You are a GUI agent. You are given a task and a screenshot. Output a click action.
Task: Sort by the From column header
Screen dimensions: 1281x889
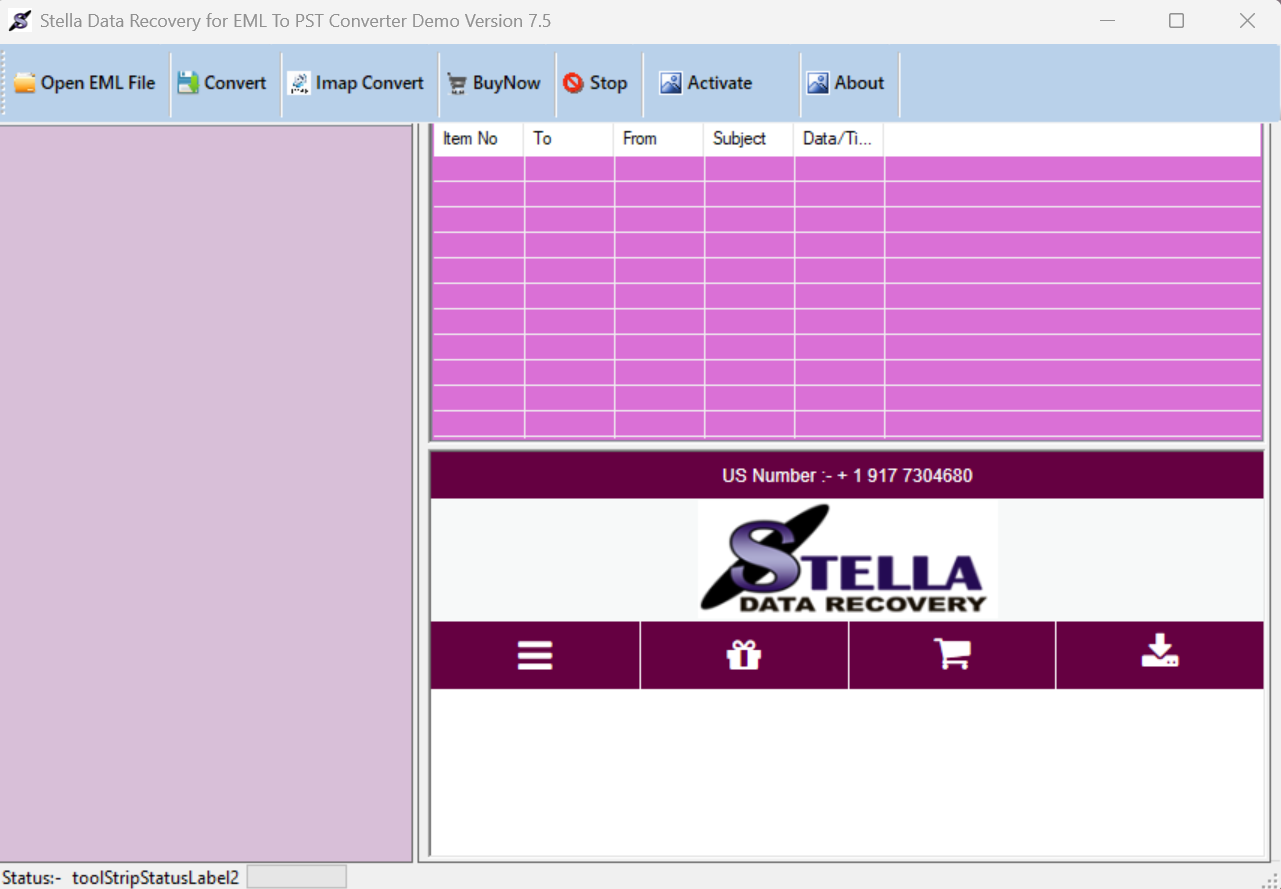pos(659,139)
